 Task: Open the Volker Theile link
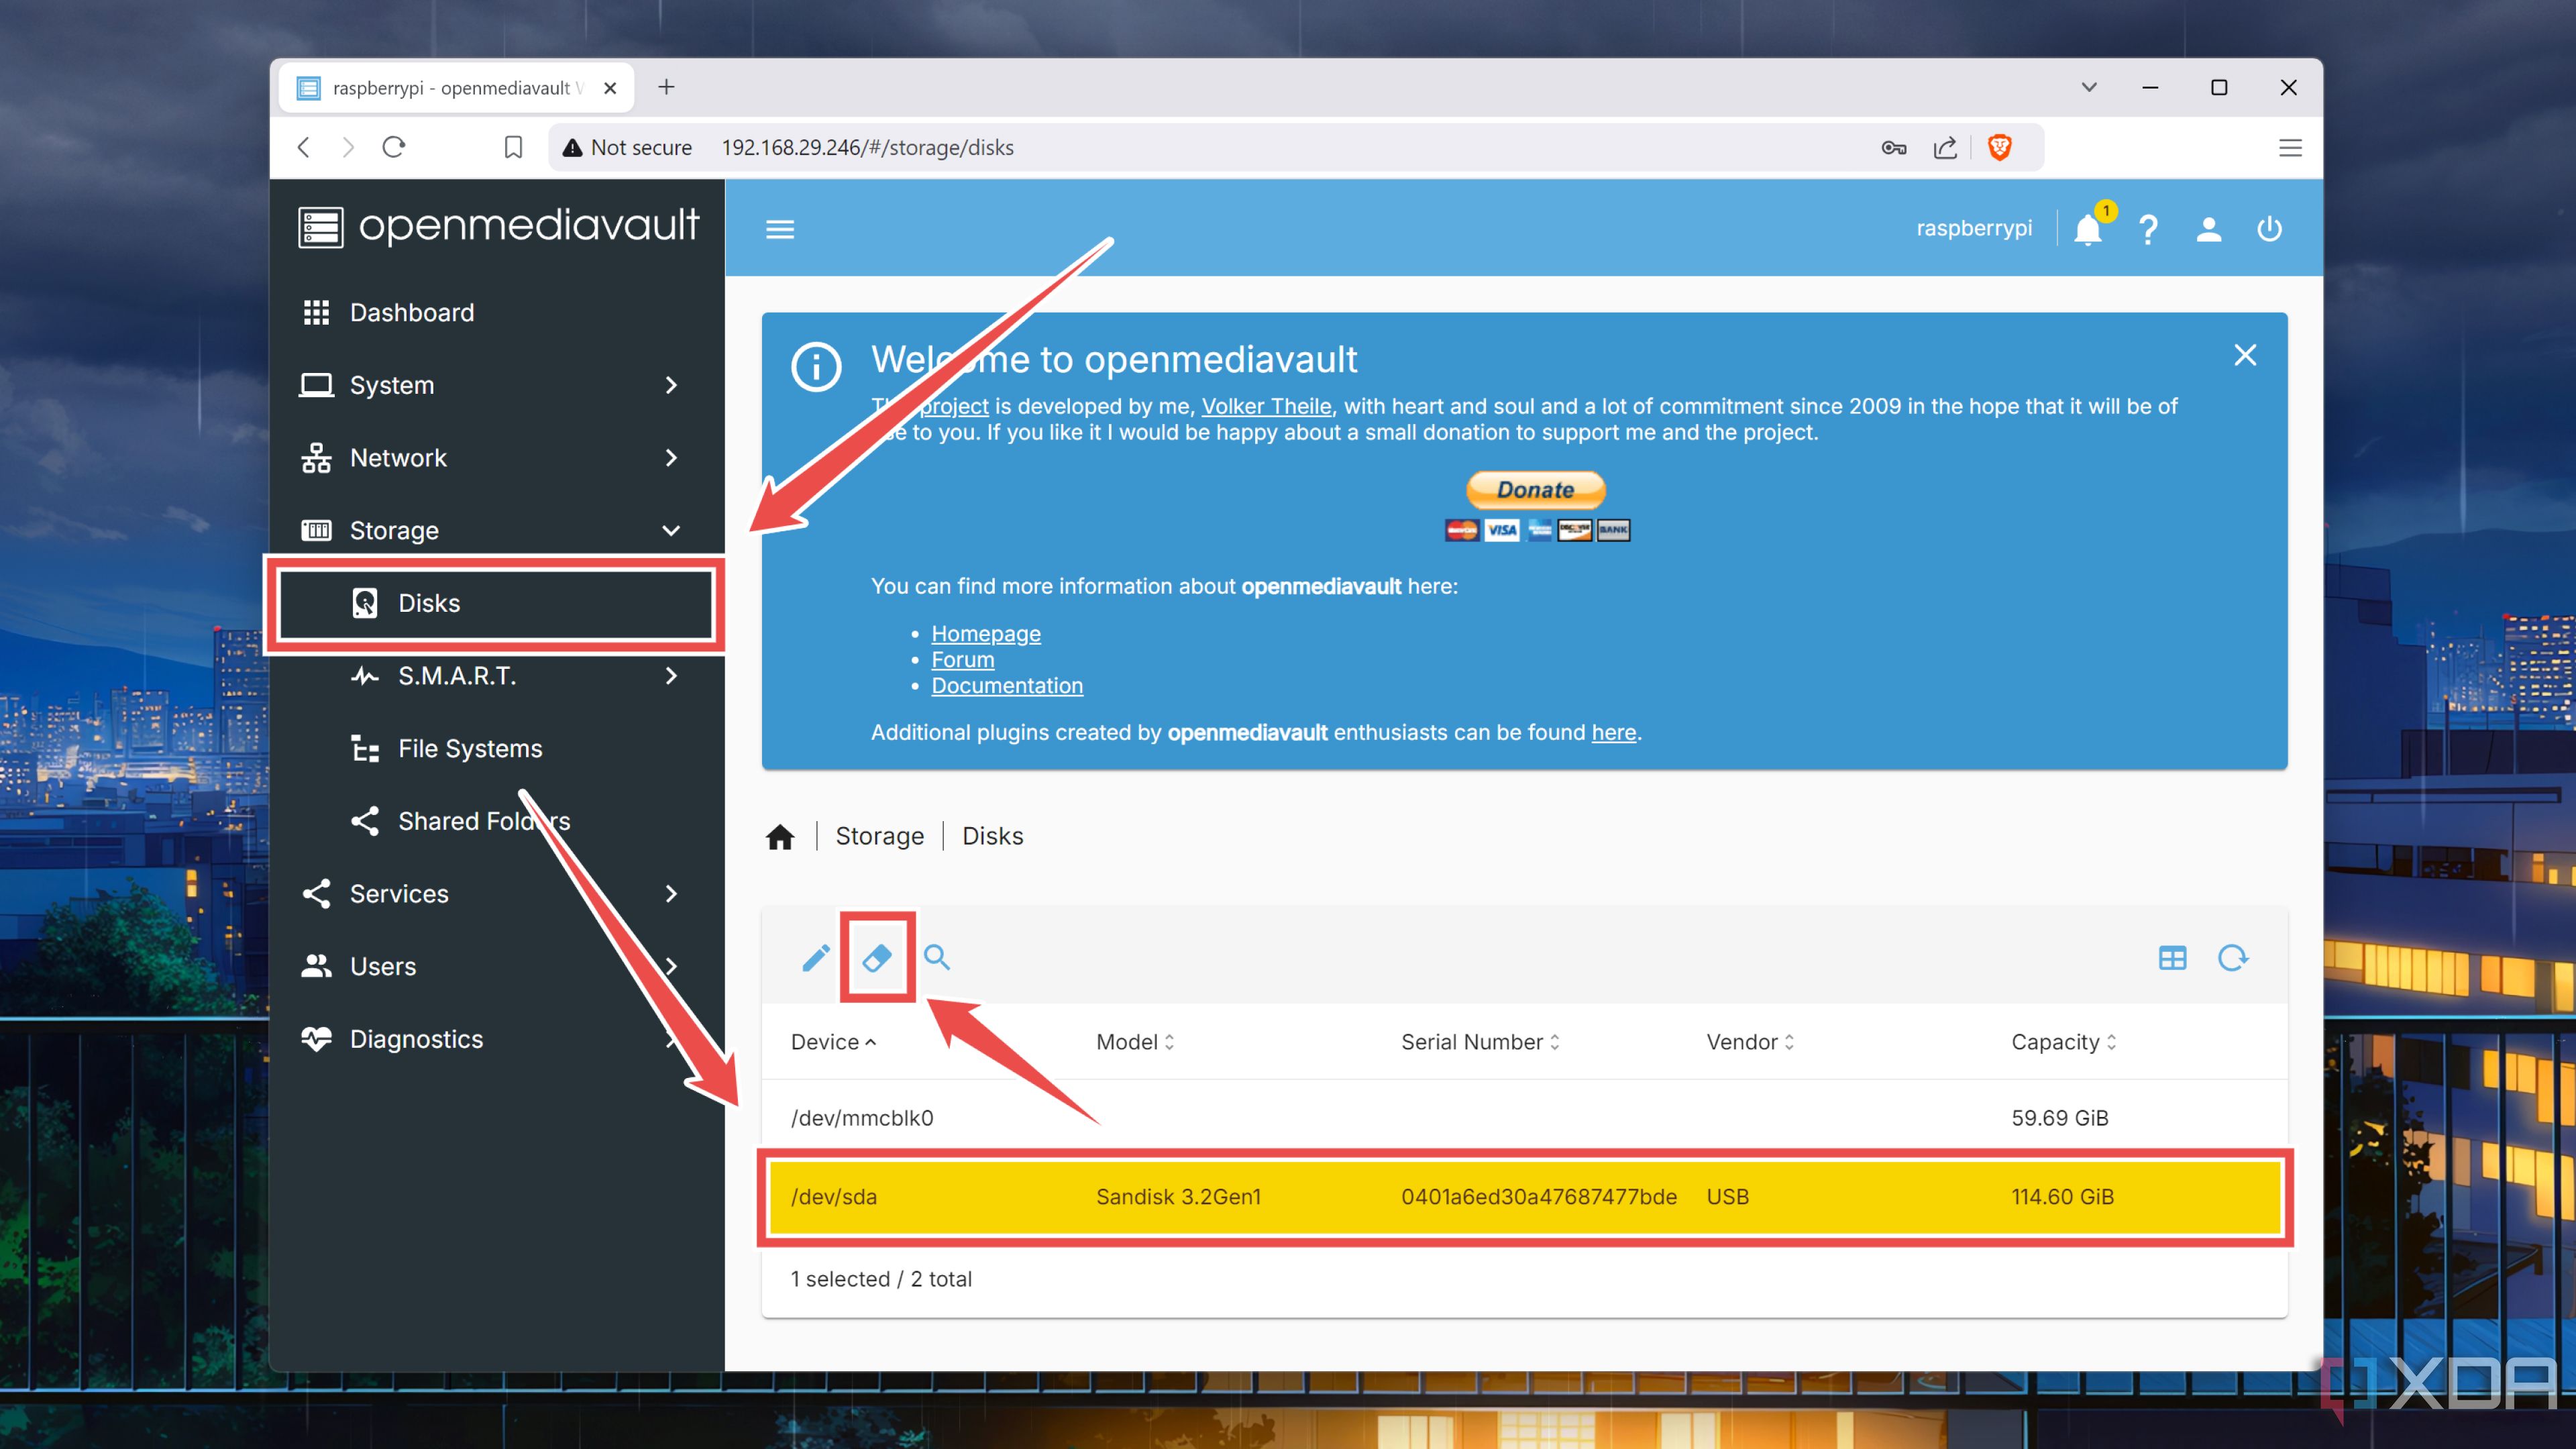click(1266, 406)
